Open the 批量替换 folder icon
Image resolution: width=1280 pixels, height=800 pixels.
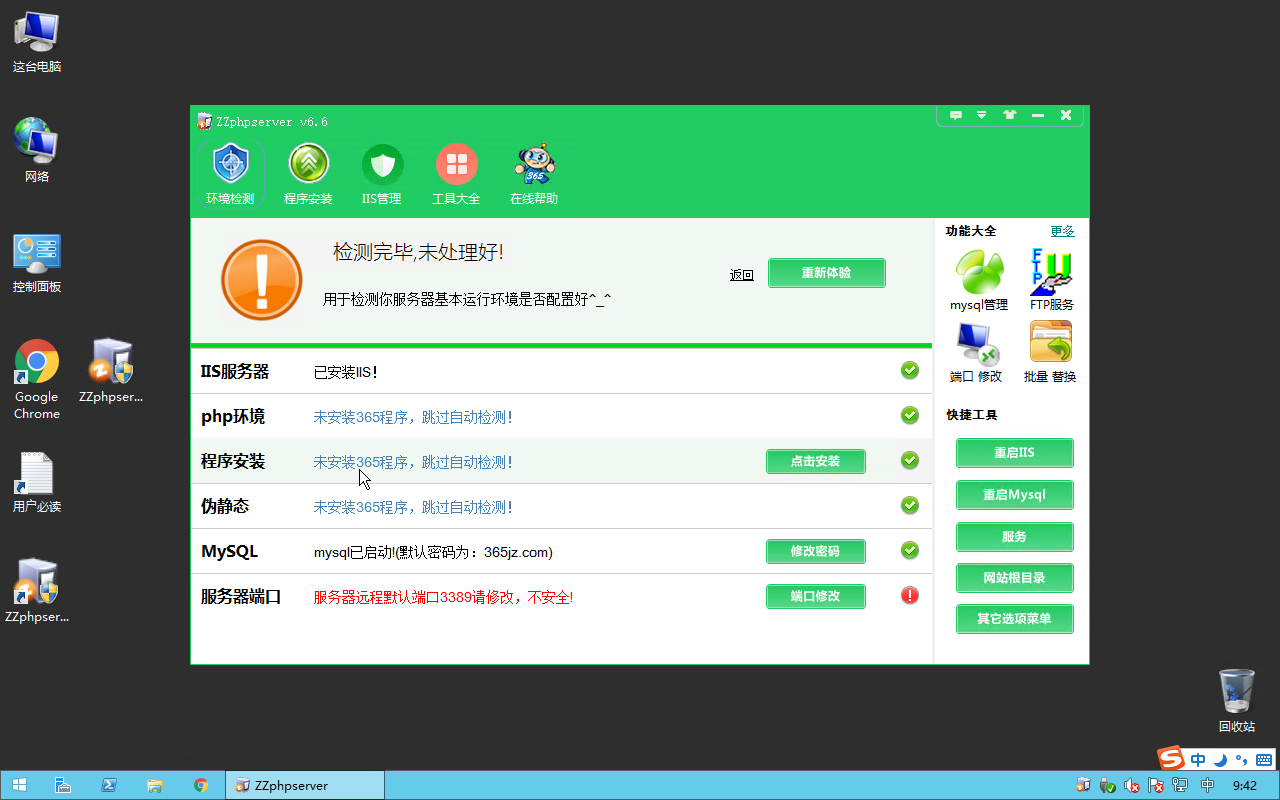(x=1050, y=353)
